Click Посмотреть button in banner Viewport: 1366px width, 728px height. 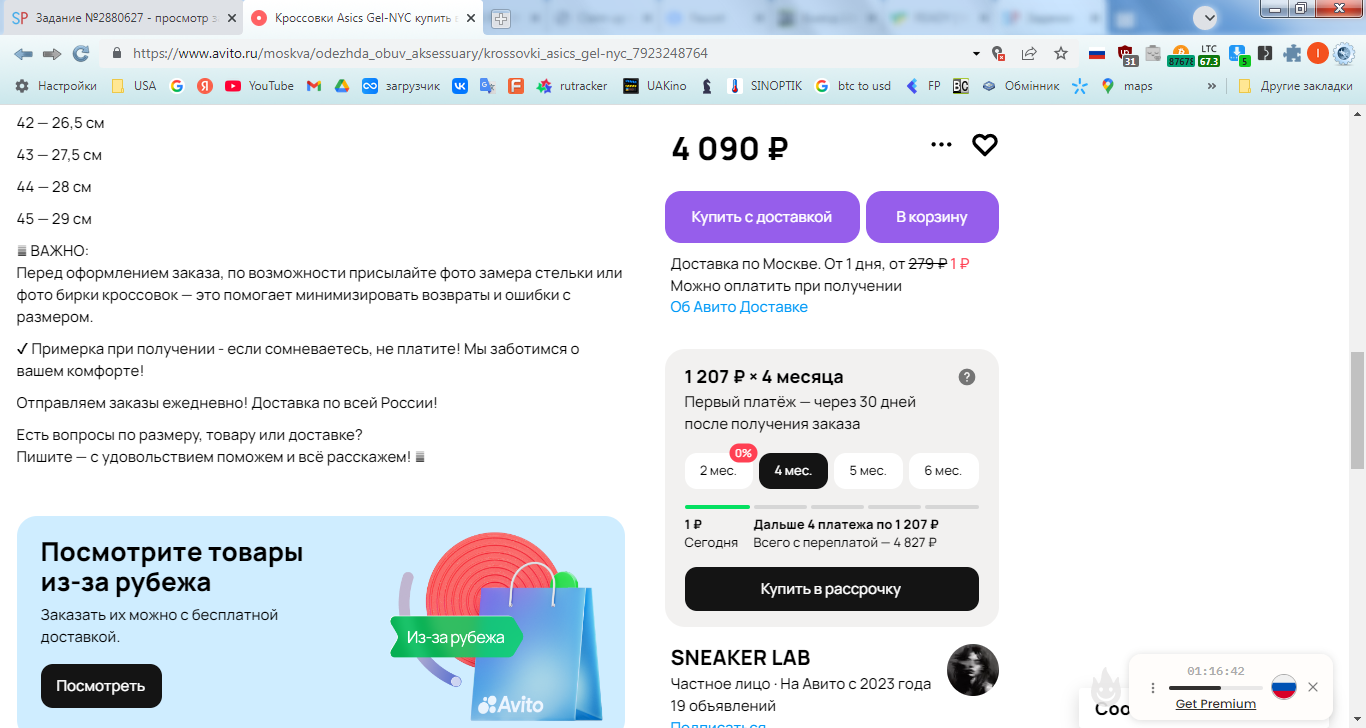pos(101,686)
